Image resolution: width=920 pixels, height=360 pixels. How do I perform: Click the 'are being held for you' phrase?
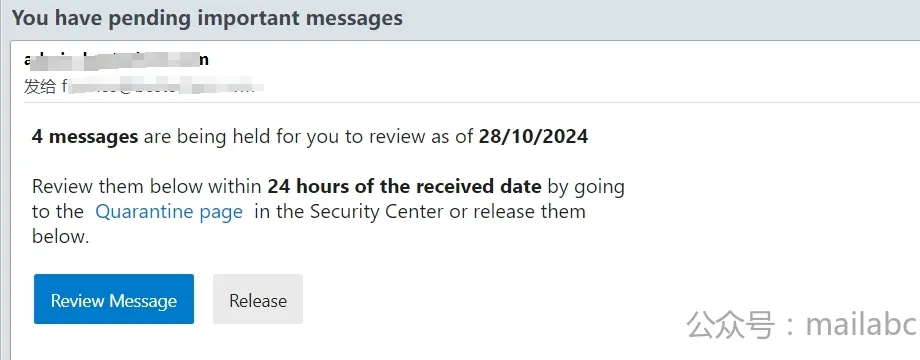pyautogui.click(x=242, y=137)
